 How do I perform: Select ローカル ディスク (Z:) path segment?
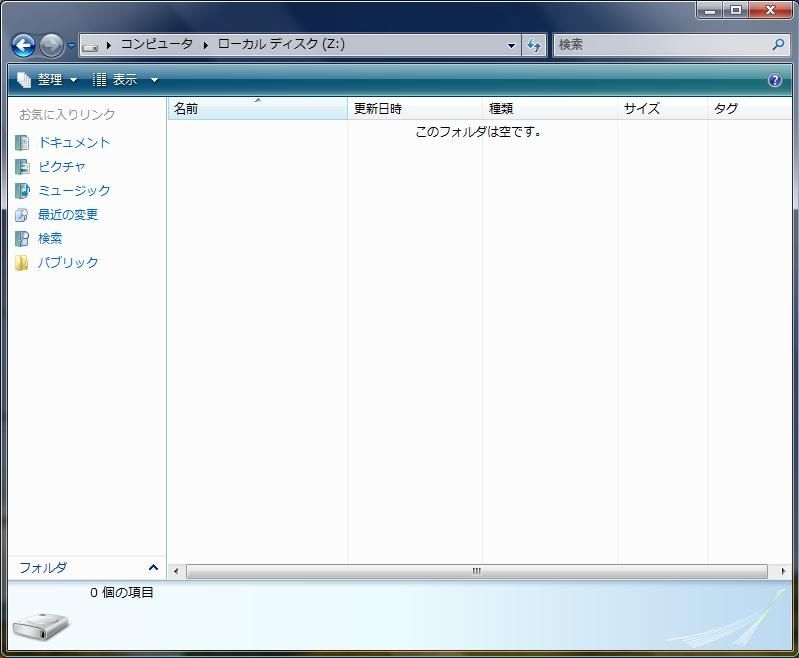[x=281, y=44]
